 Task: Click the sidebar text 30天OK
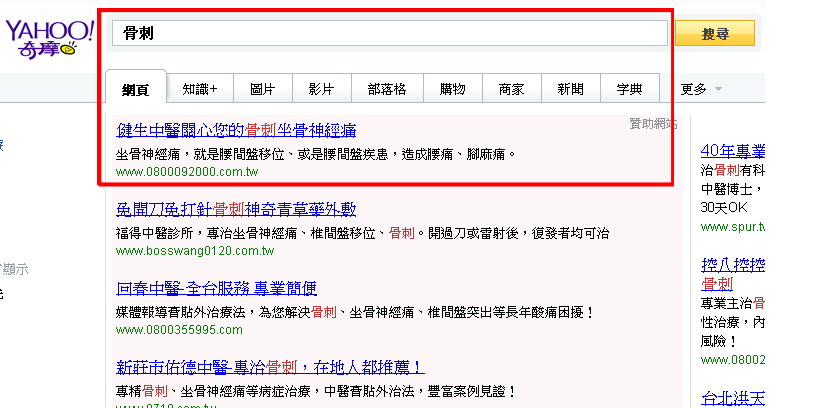(724, 208)
